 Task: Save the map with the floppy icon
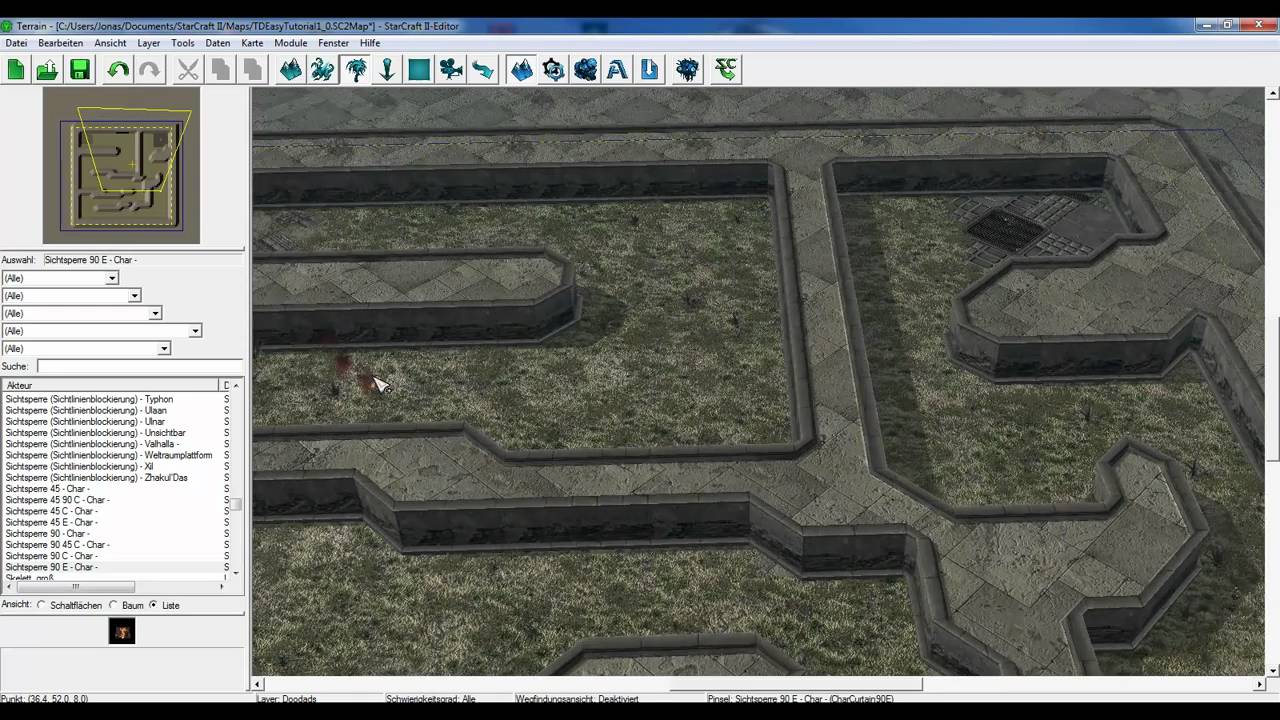coord(80,69)
